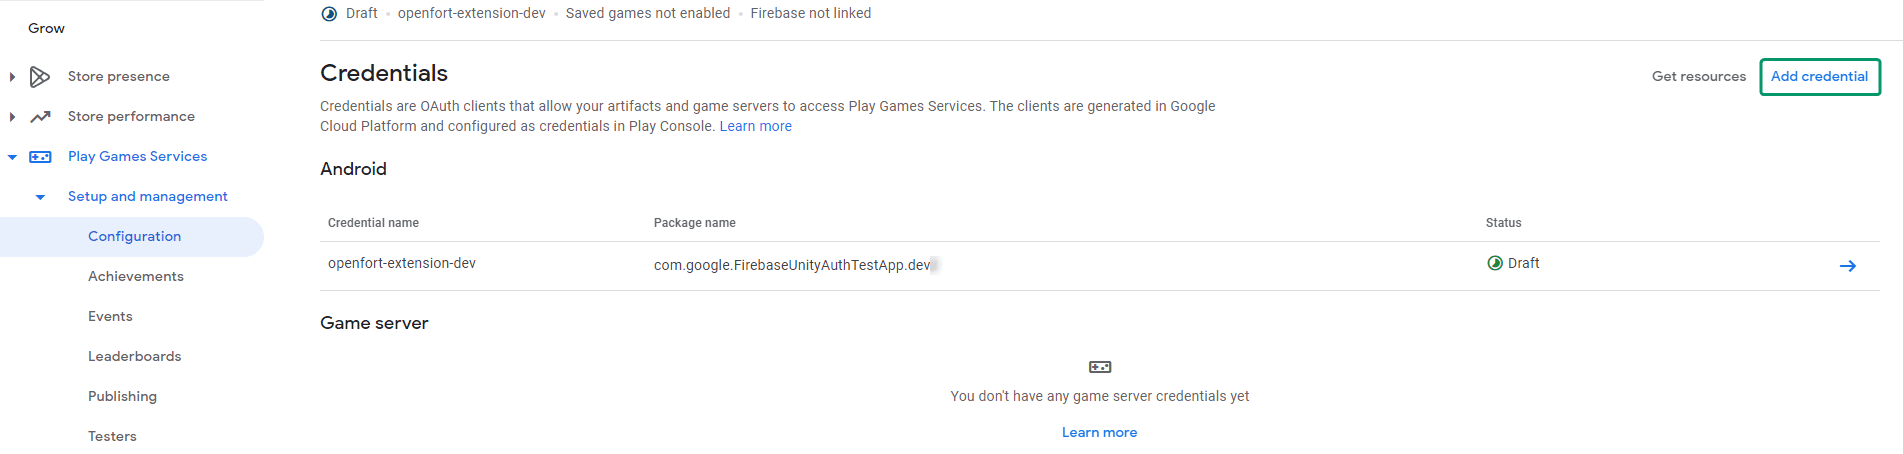Click the Store presence play icon

click(x=40, y=77)
